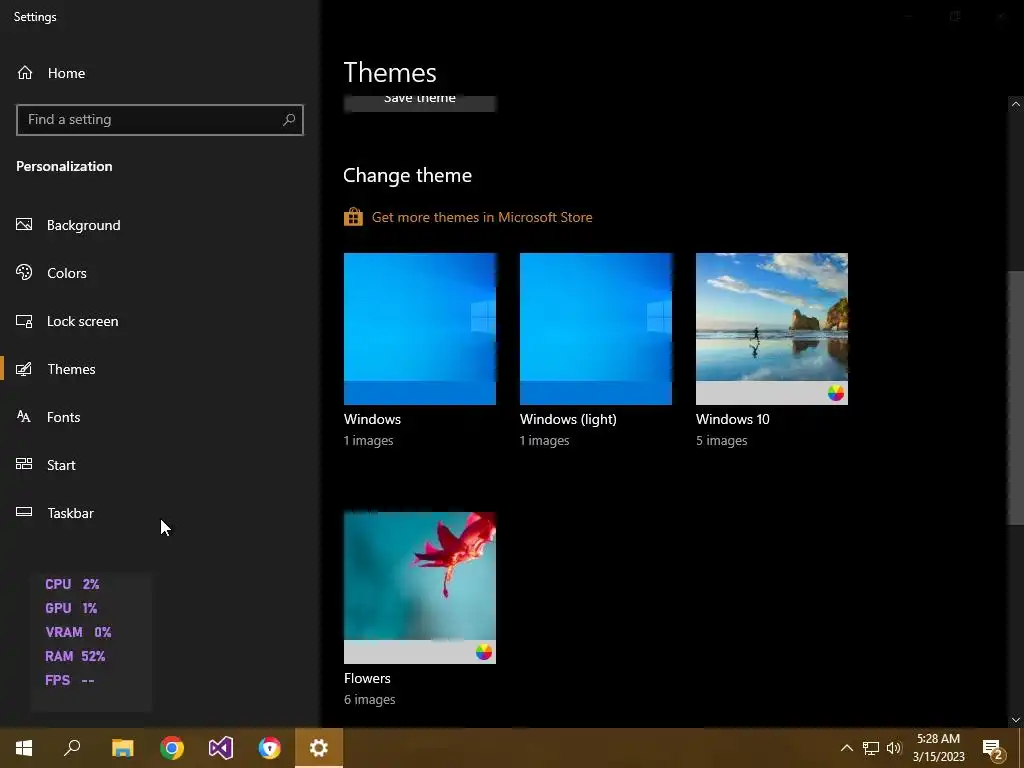
Task: Click in the Find a setting box
Action: tap(159, 120)
